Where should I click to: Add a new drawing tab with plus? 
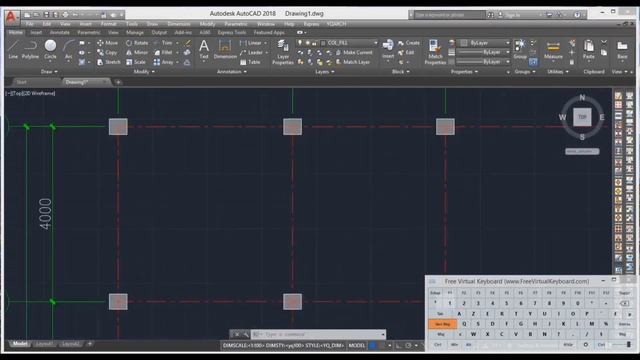[118, 82]
